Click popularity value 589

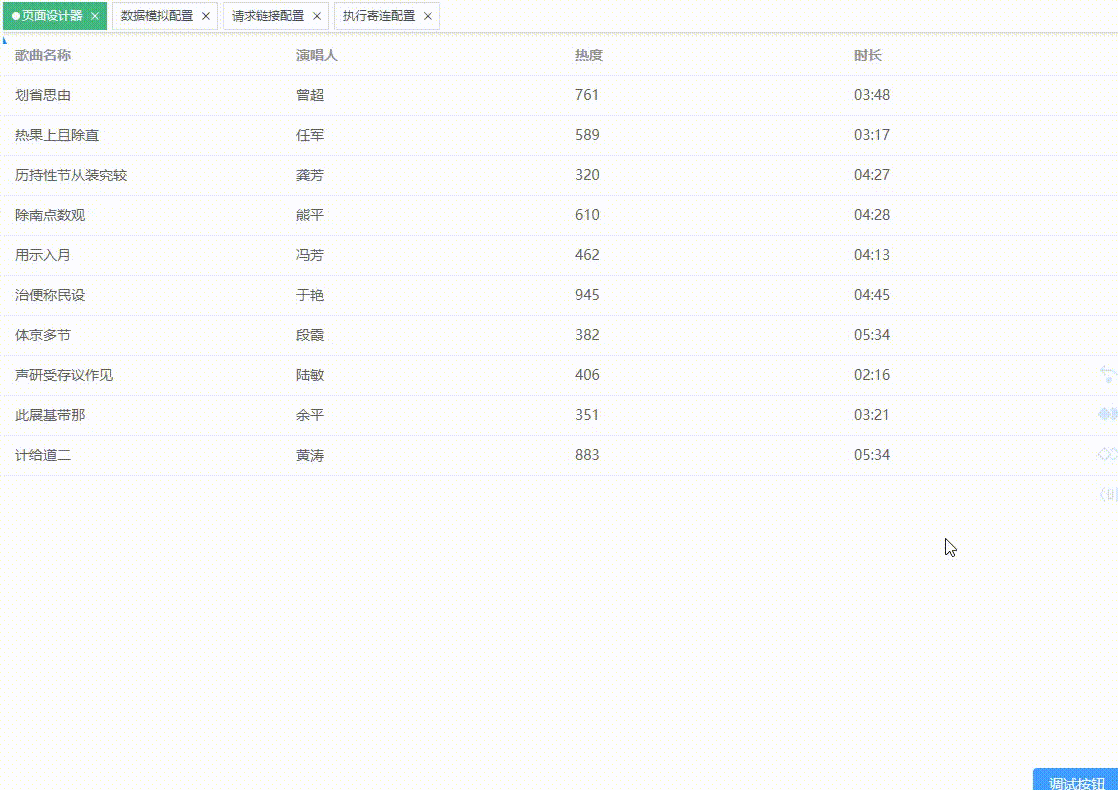pyautogui.click(x=587, y=135)
